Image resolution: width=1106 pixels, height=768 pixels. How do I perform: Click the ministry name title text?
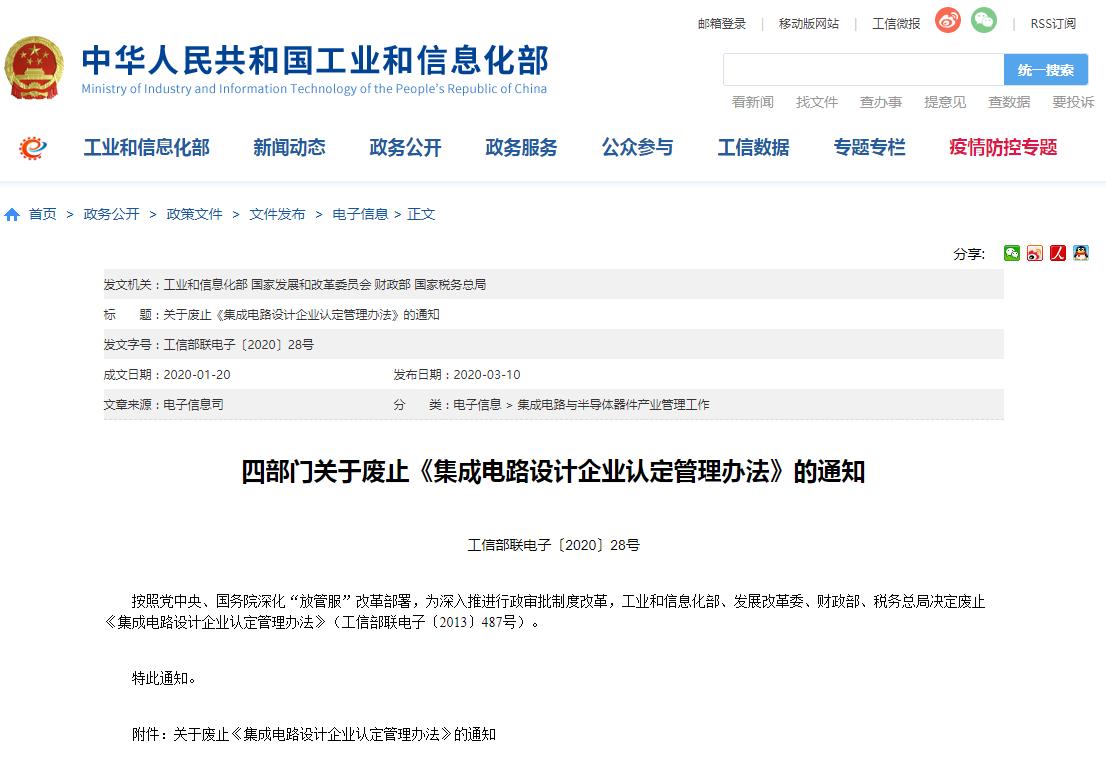pos(315,61)
